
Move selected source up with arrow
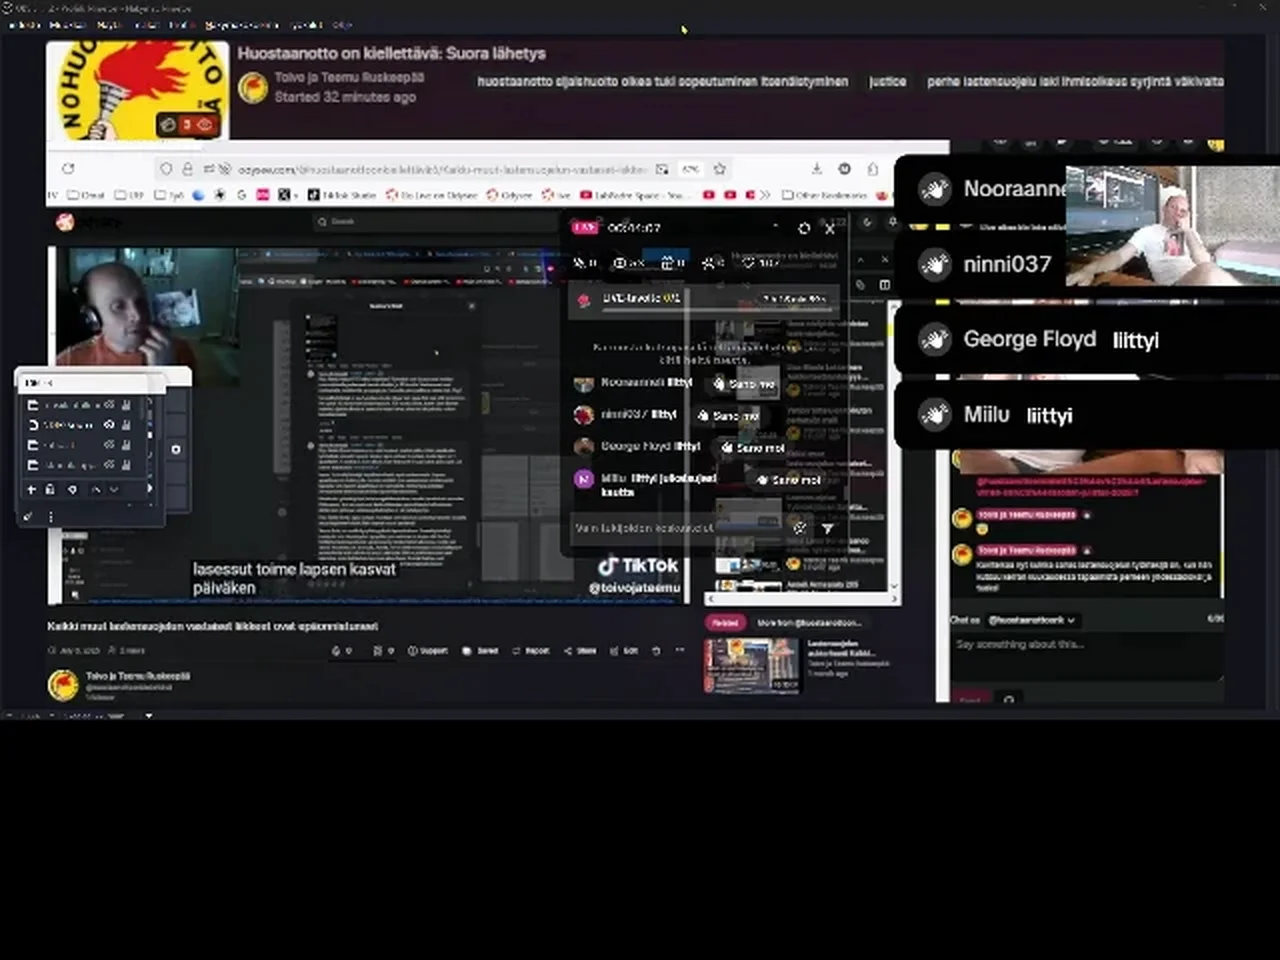tap(96, 489)
